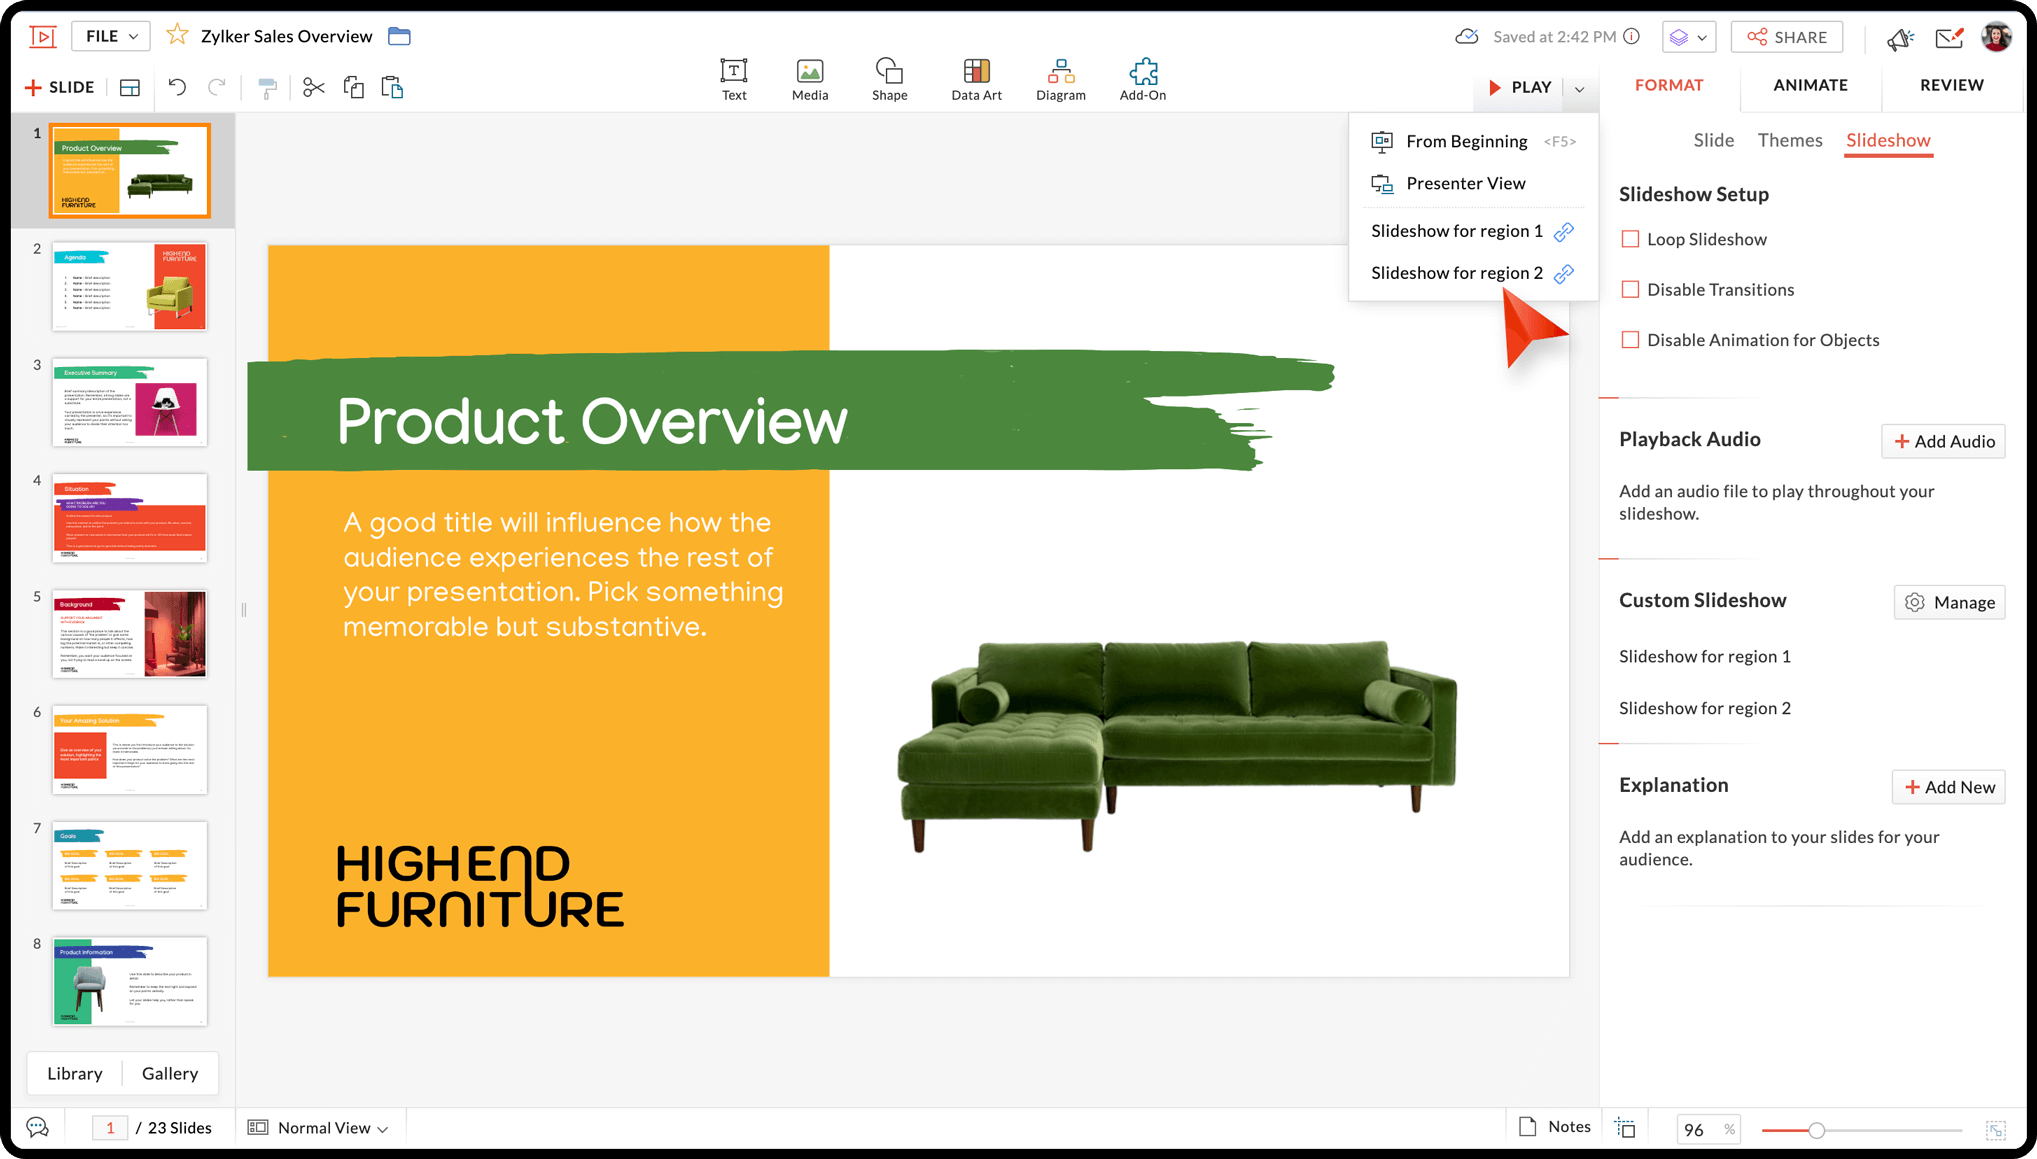Image resolution: width=2037 pixels, height=1159 pixels.
Task: Click the format painter icon
Action: pos(267,88)
